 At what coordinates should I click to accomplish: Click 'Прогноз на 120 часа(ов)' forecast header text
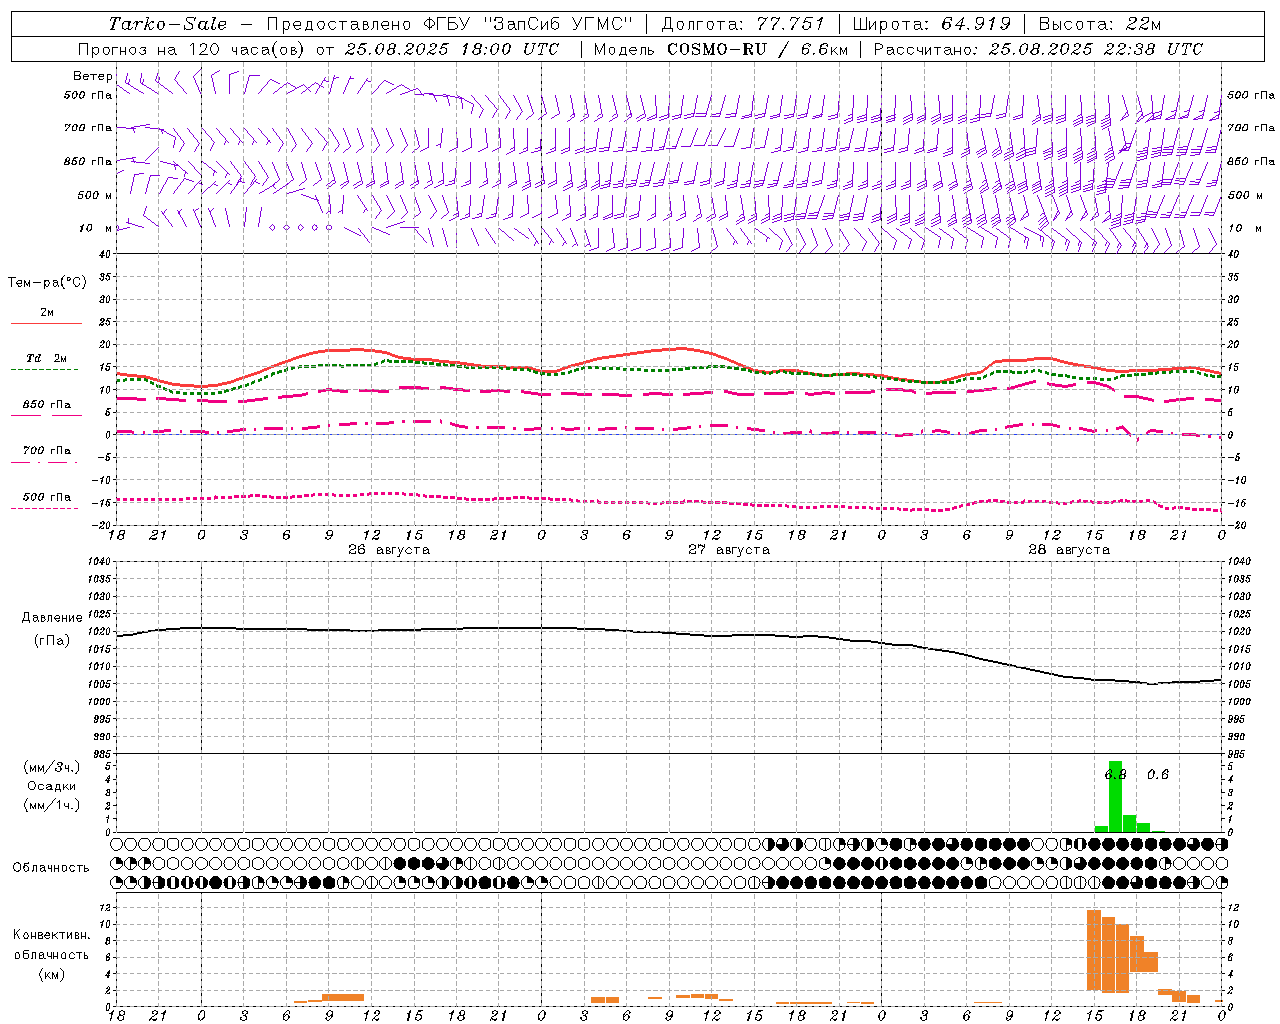(x=192, y=49)
